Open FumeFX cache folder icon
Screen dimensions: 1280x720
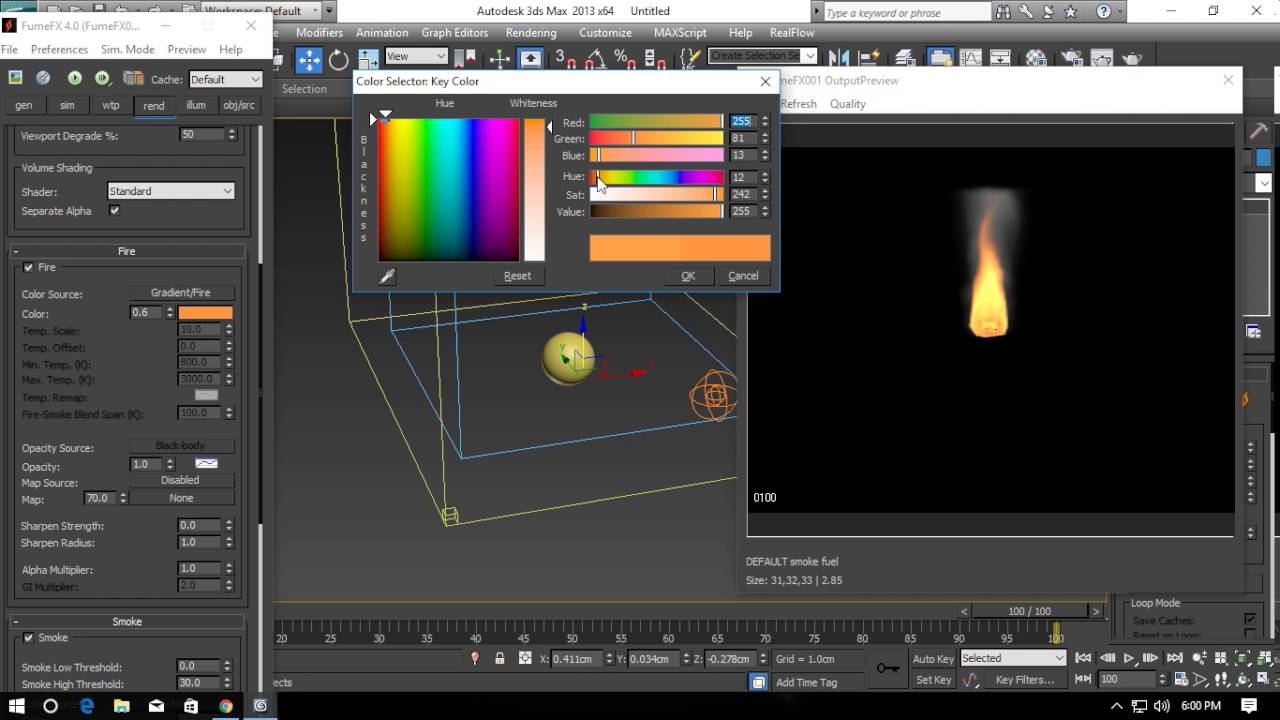[x=132, y=78]
